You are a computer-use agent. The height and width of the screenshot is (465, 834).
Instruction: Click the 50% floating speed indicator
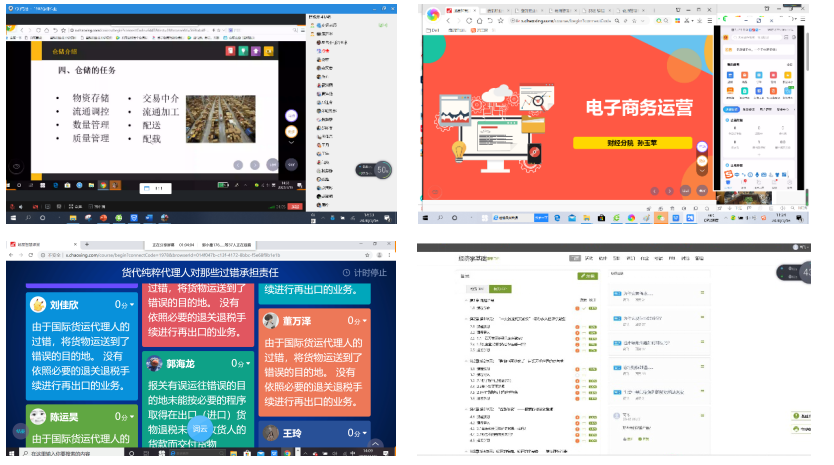point(382,171)
